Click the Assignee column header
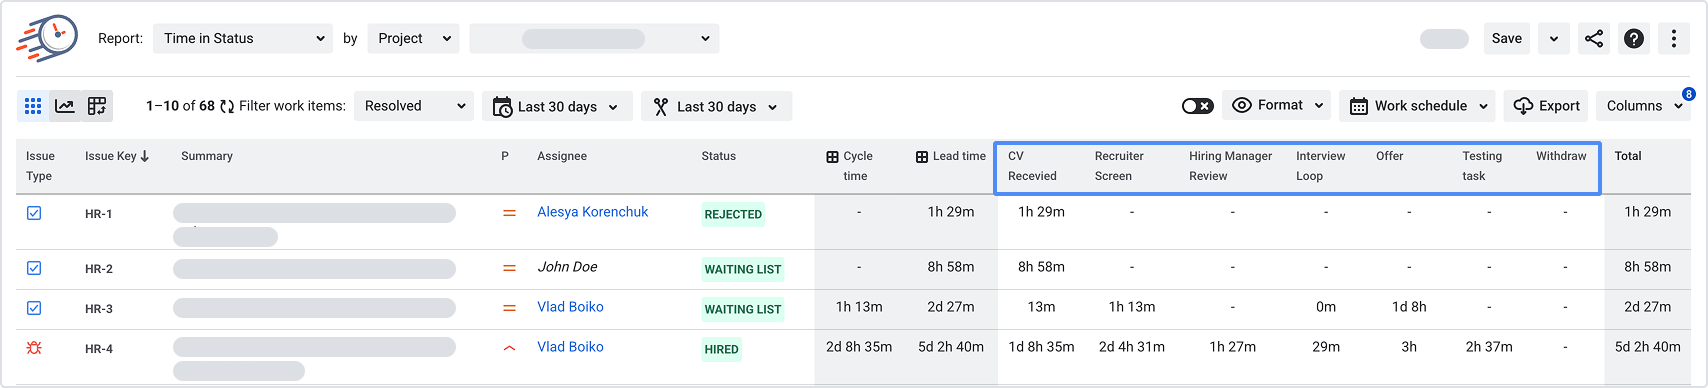 [562, 156]
